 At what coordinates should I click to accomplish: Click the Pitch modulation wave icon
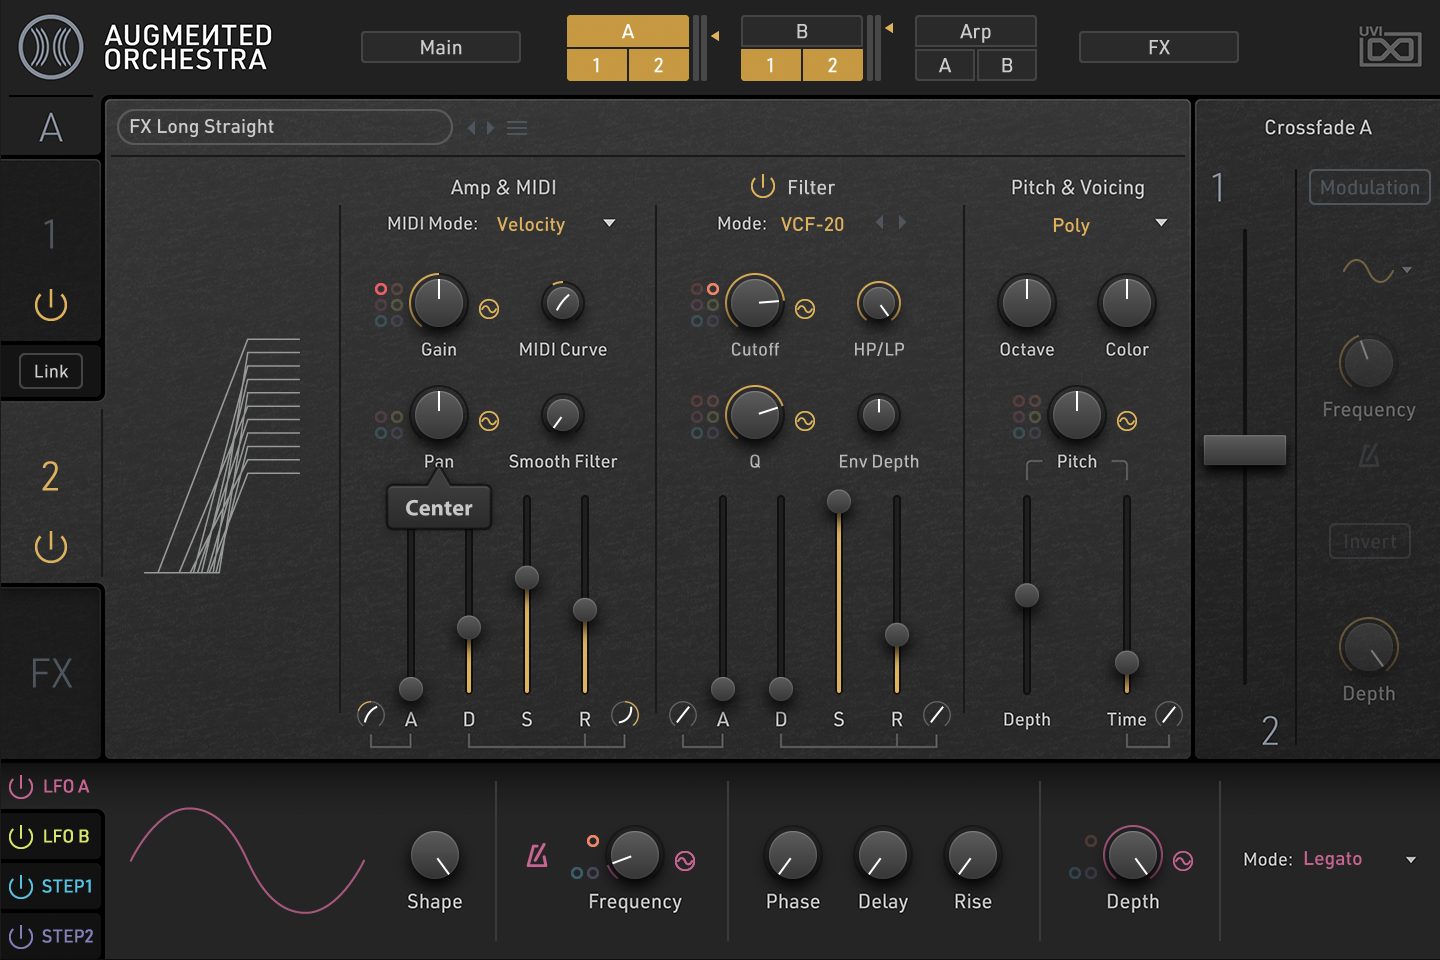1127,421
